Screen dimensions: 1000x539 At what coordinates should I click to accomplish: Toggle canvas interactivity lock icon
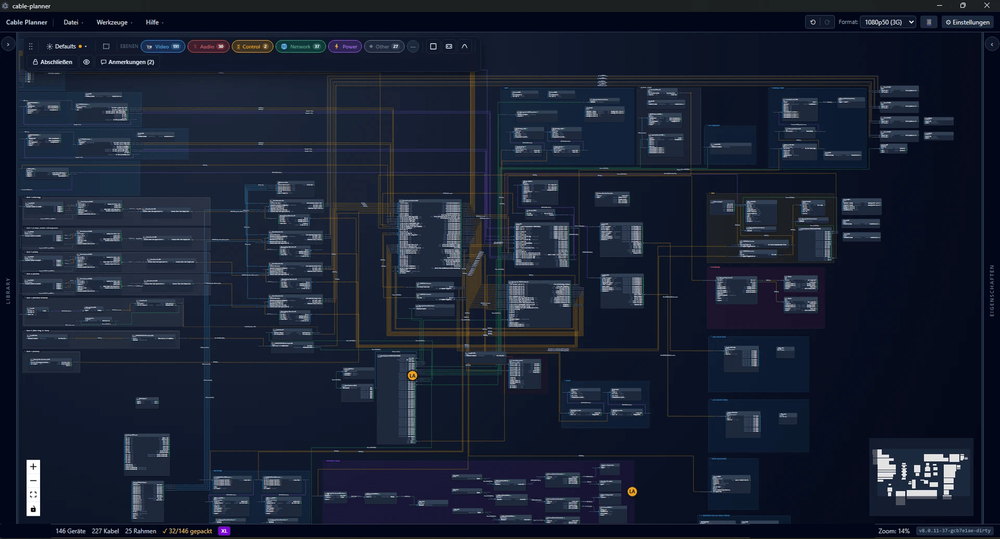[x=33, y=509]
